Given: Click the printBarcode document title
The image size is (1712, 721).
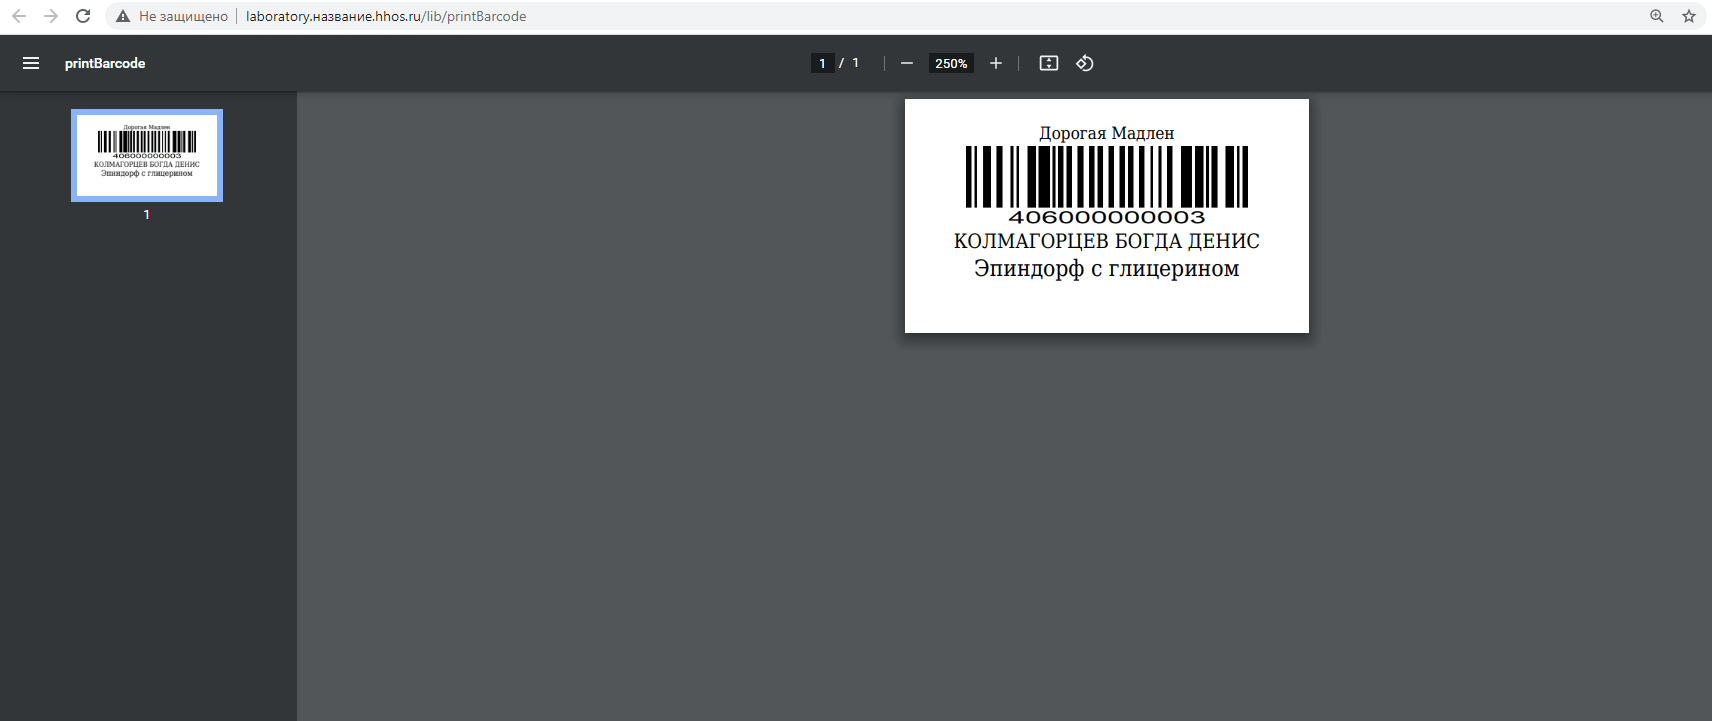Looking at the screenshot, I should click(x=105, y=63).
